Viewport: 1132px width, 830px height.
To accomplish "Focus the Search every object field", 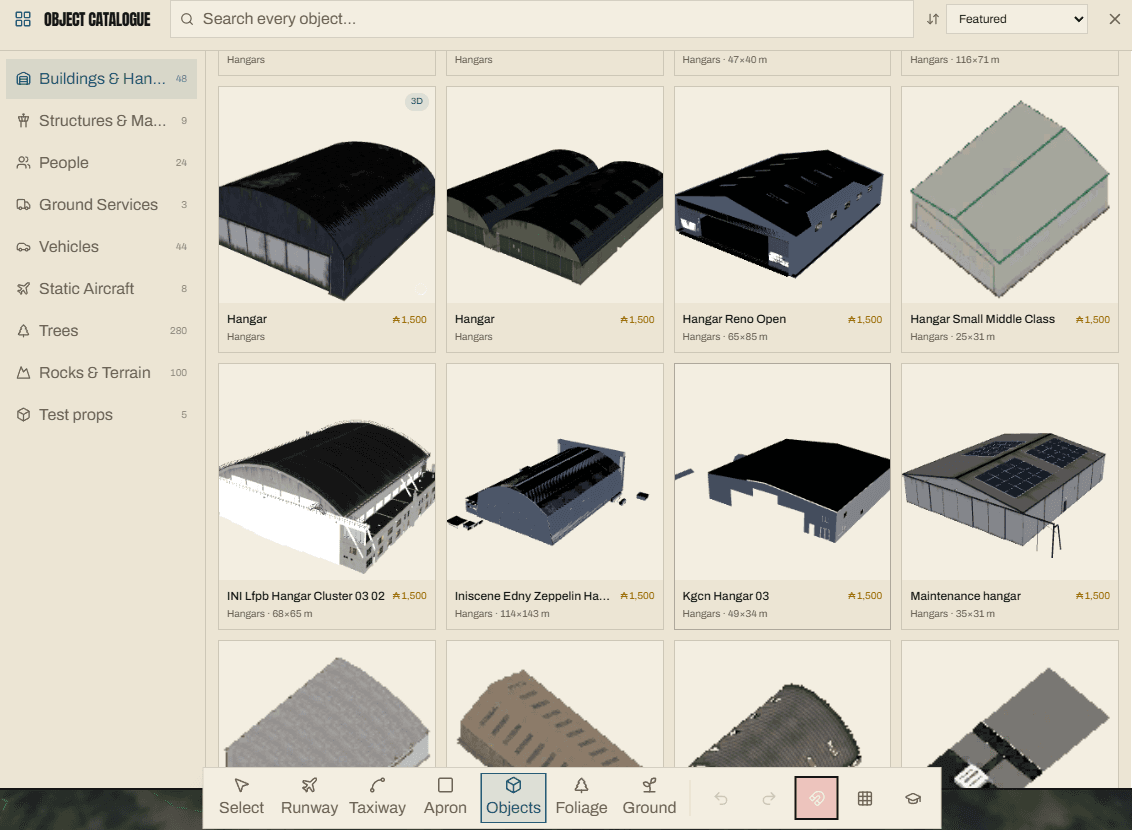I will click(541, 19).
